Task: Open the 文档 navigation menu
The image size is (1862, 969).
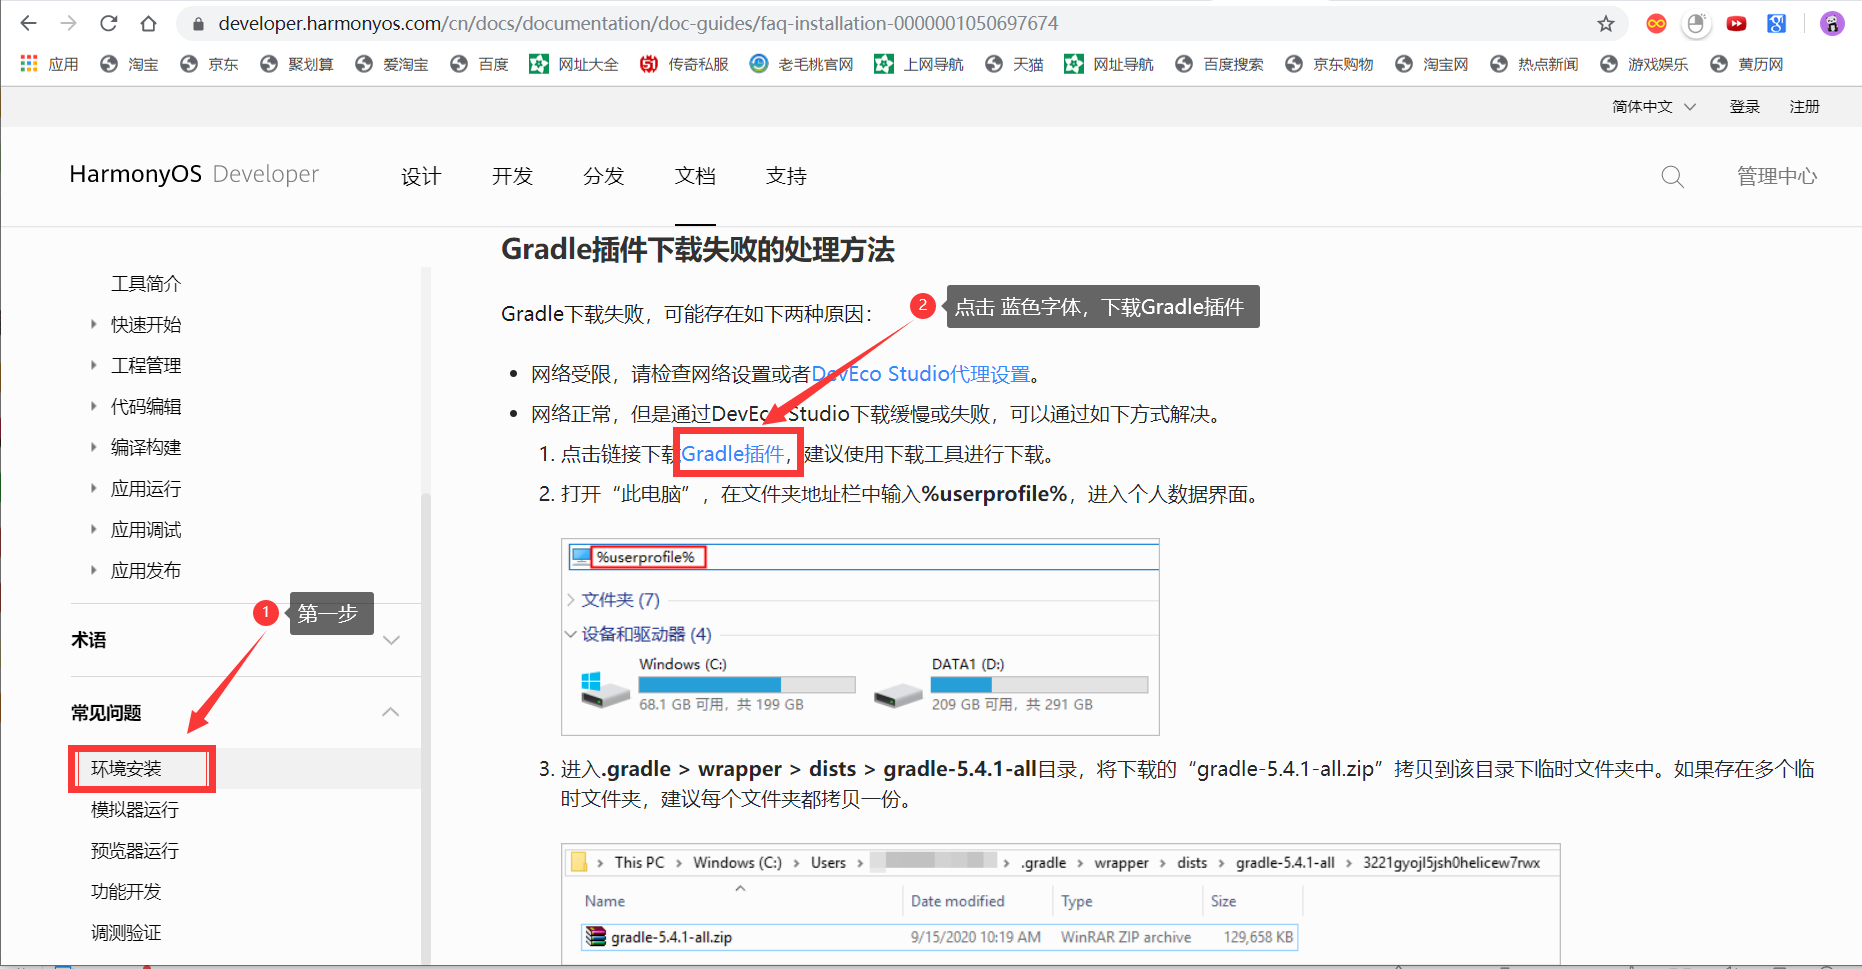Action: [695, 176]
